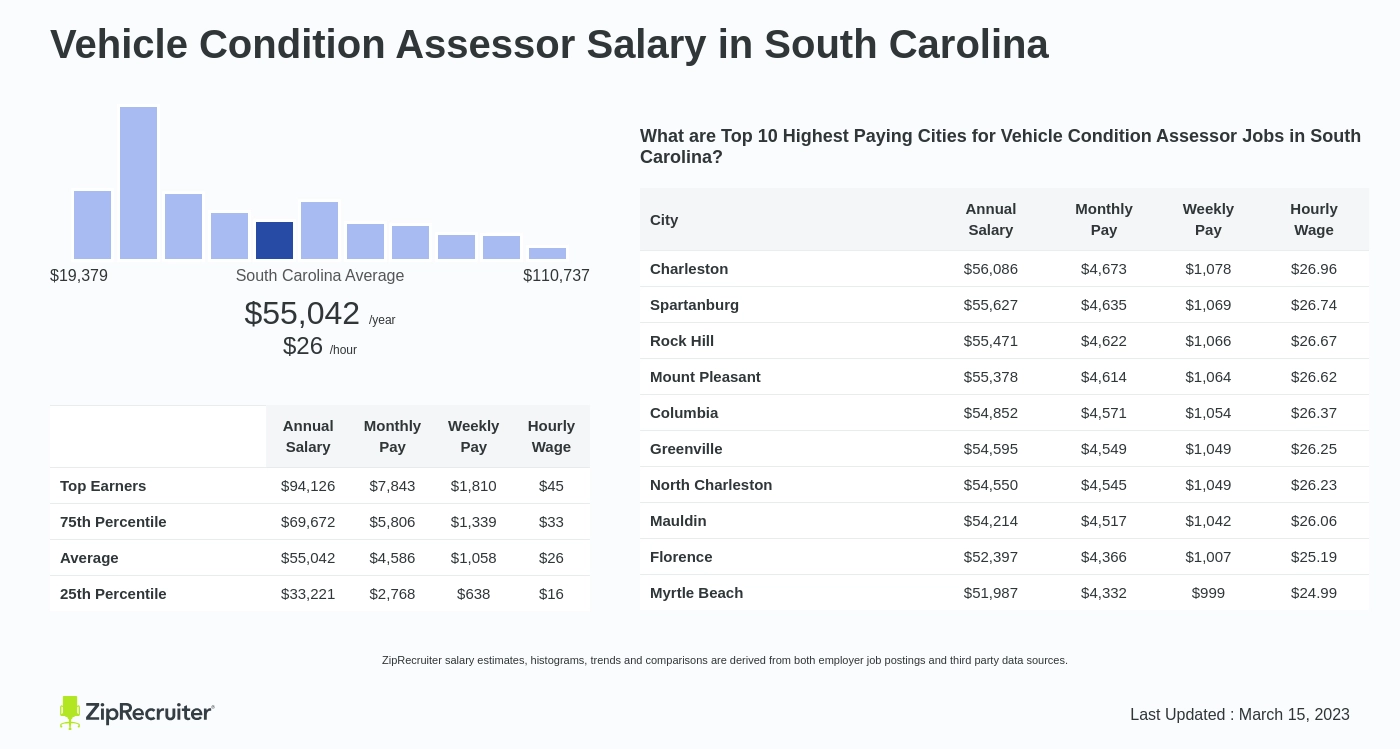Viewport: 1400px width, 749px height.
Task: Click Mauldin weekly pay $1,042
Action: tap(1208, 521)
